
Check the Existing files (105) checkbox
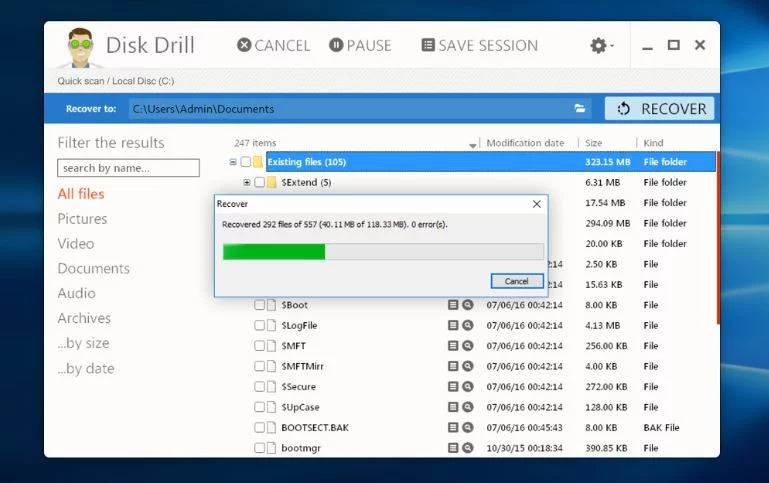point(246,162)
